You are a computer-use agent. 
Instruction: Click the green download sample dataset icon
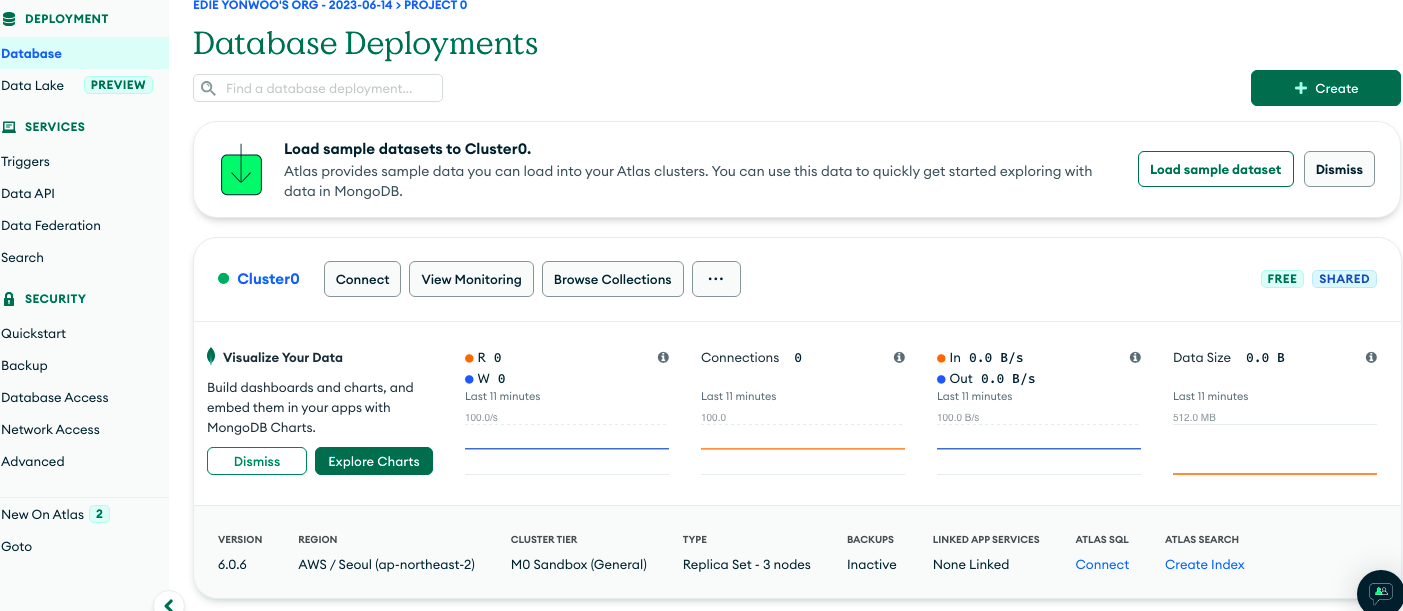(241, 170)
